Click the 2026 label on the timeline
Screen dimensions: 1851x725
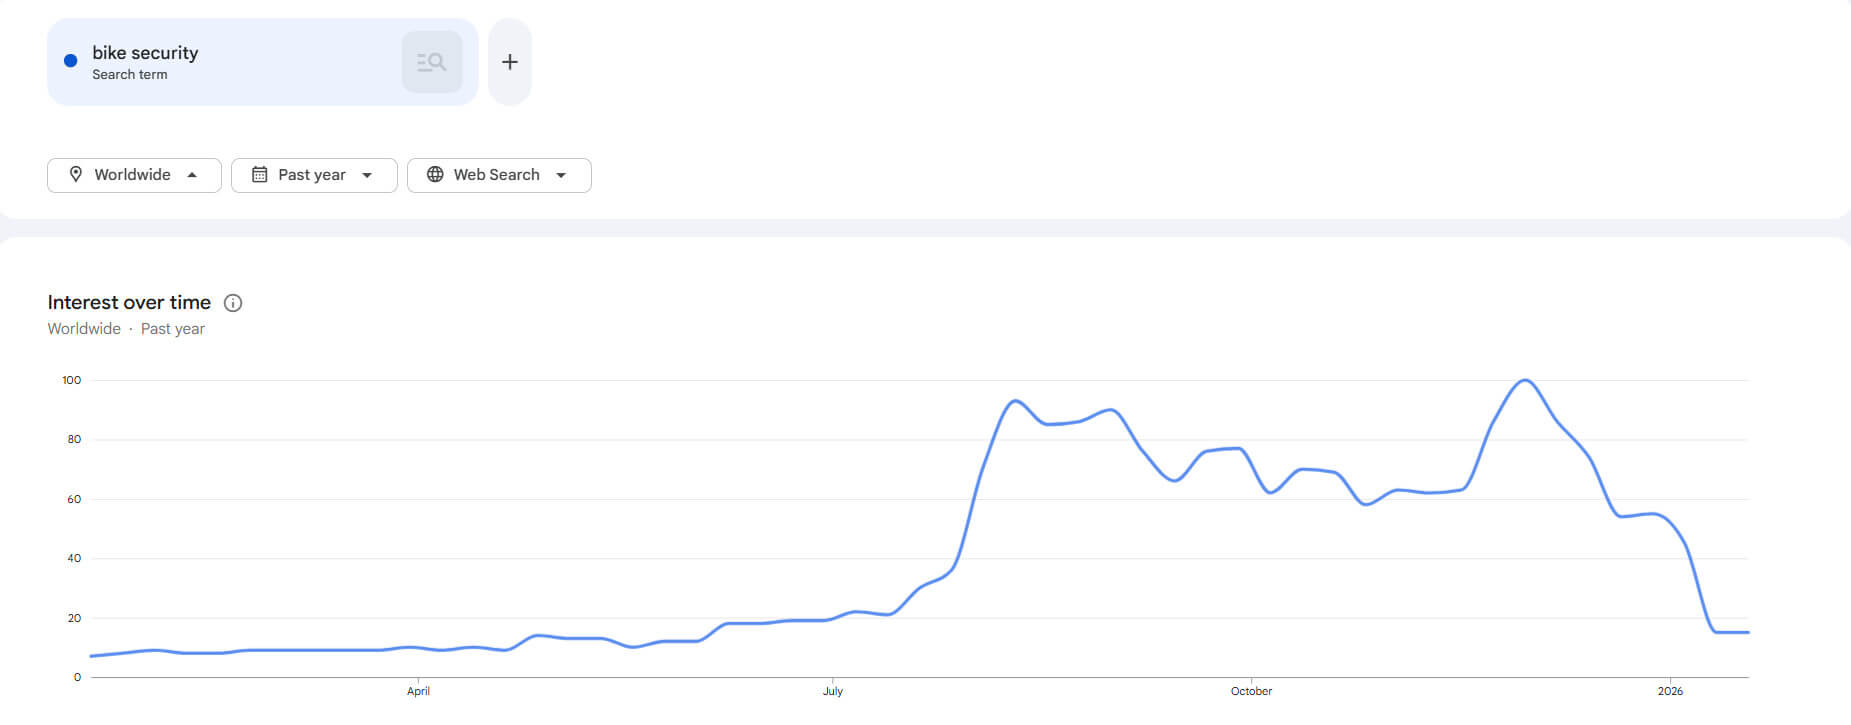(x=1670, y=691)
